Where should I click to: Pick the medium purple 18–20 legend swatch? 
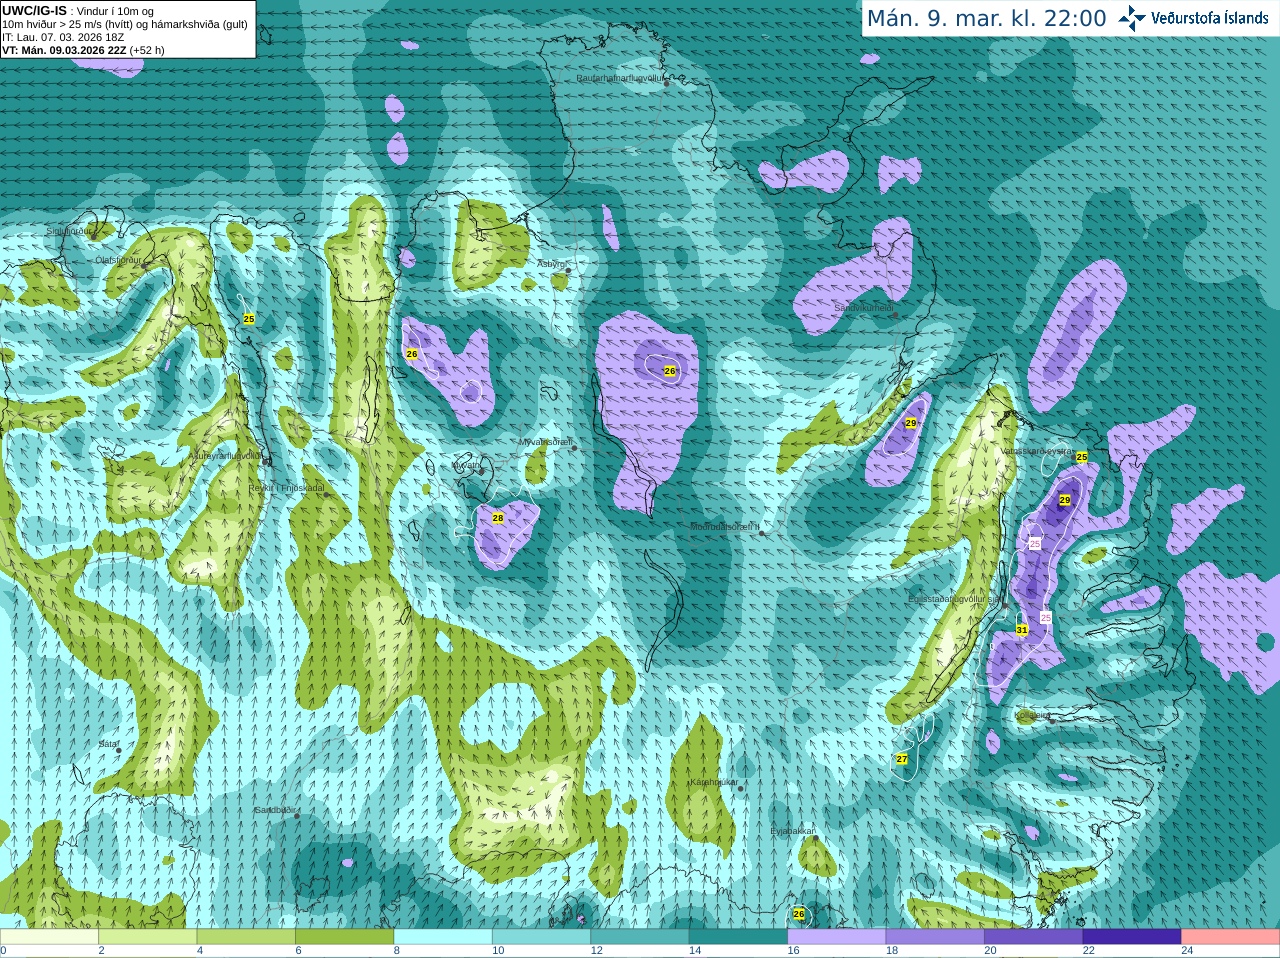click(935, 937)
